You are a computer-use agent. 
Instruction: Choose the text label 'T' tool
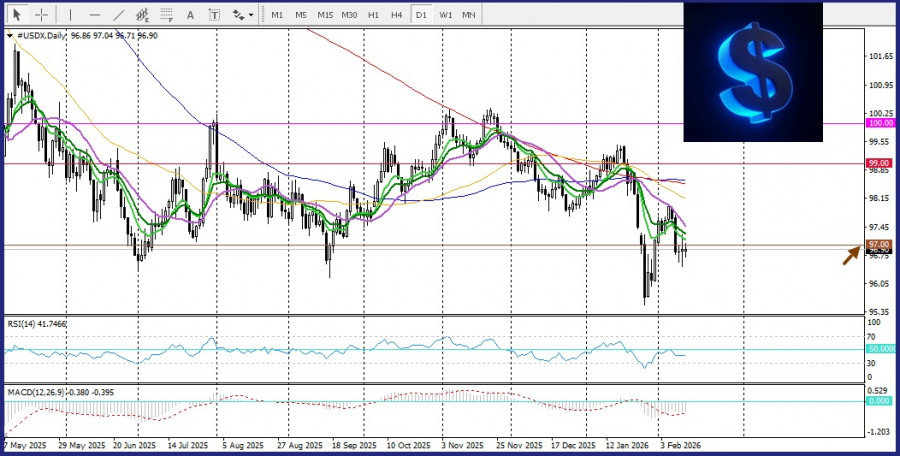click(x=214, y=15)
